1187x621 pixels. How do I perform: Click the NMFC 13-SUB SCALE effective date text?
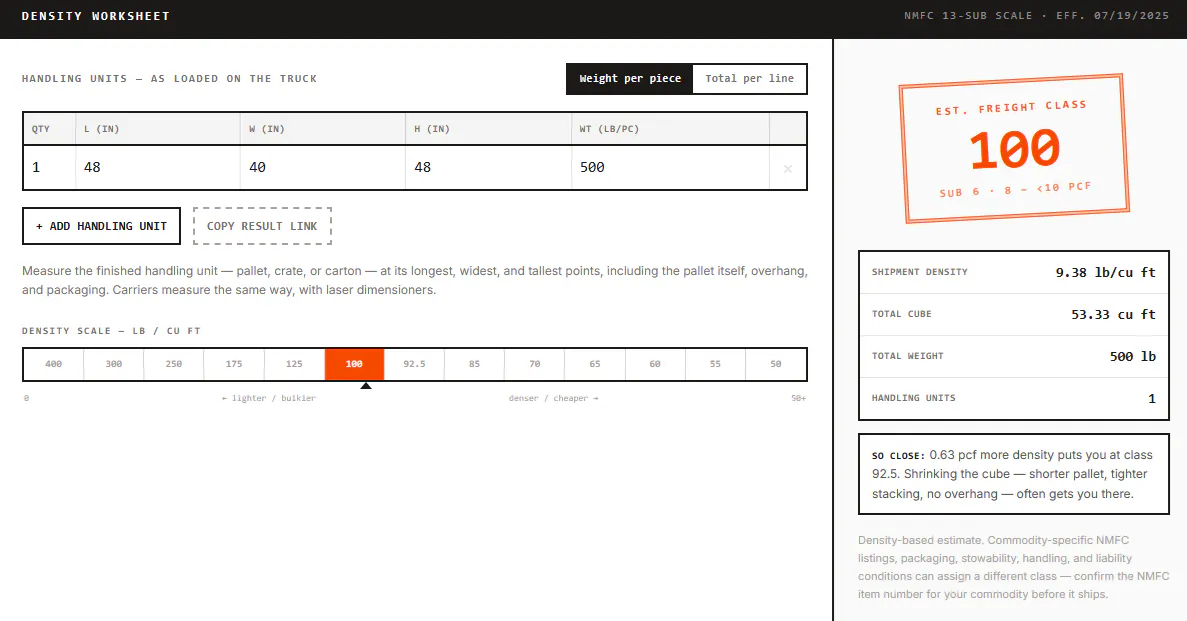1036,16
